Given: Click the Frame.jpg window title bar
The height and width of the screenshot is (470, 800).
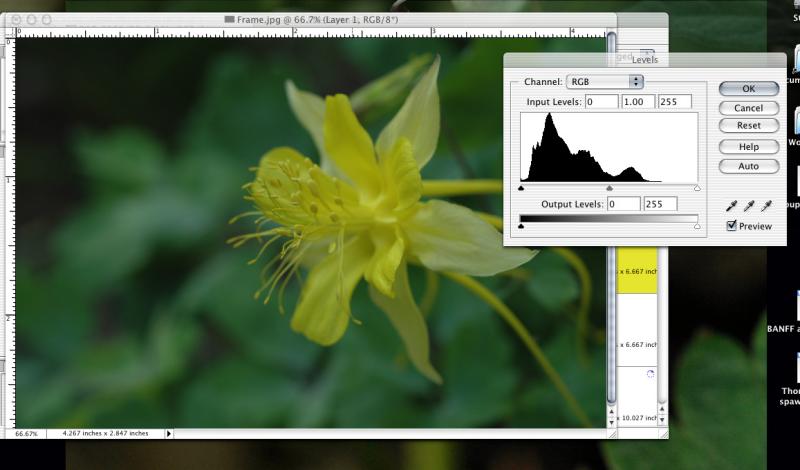Looking at the screenshot, I should (x=311, y=20).
